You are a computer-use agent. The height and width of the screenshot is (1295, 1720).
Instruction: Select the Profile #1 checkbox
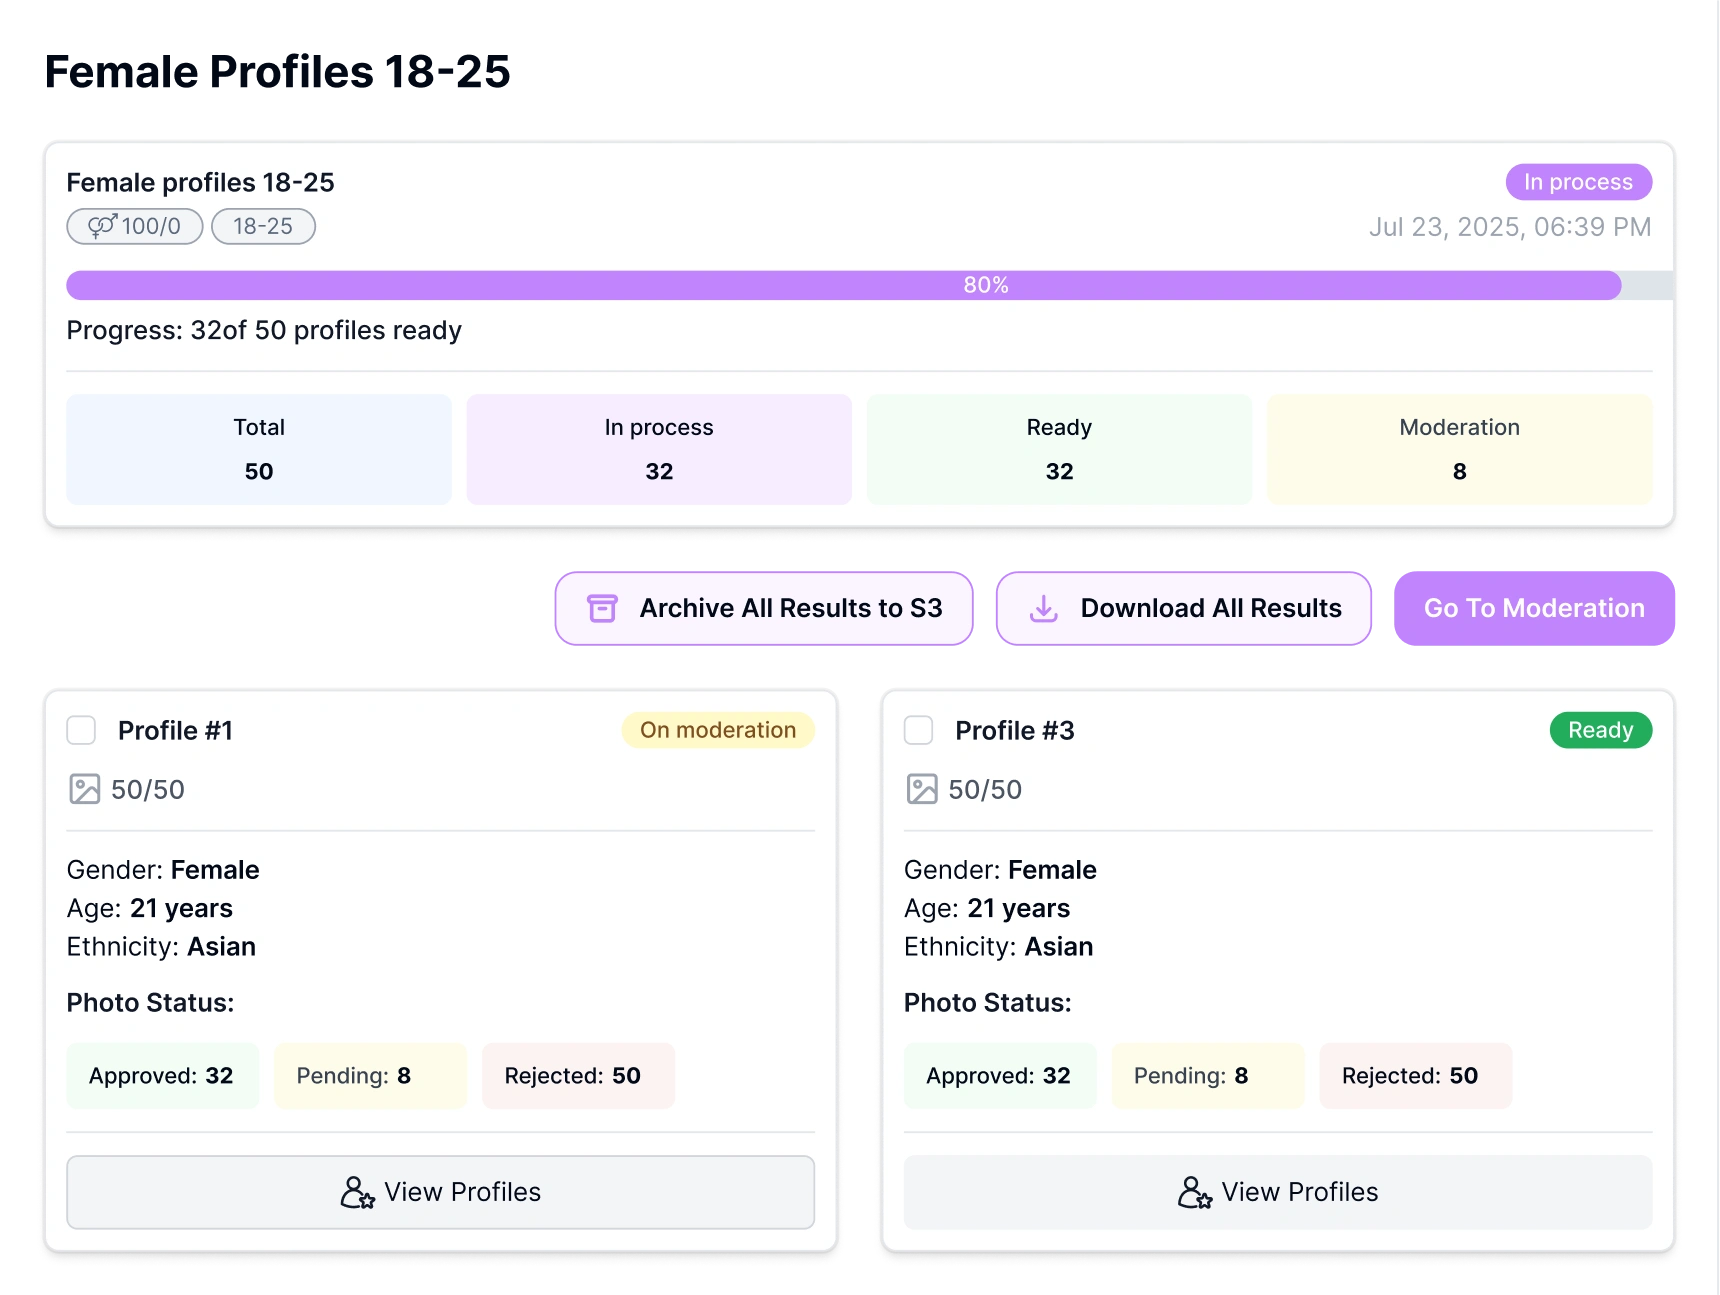pyautogui.click(x=81, y=730)
